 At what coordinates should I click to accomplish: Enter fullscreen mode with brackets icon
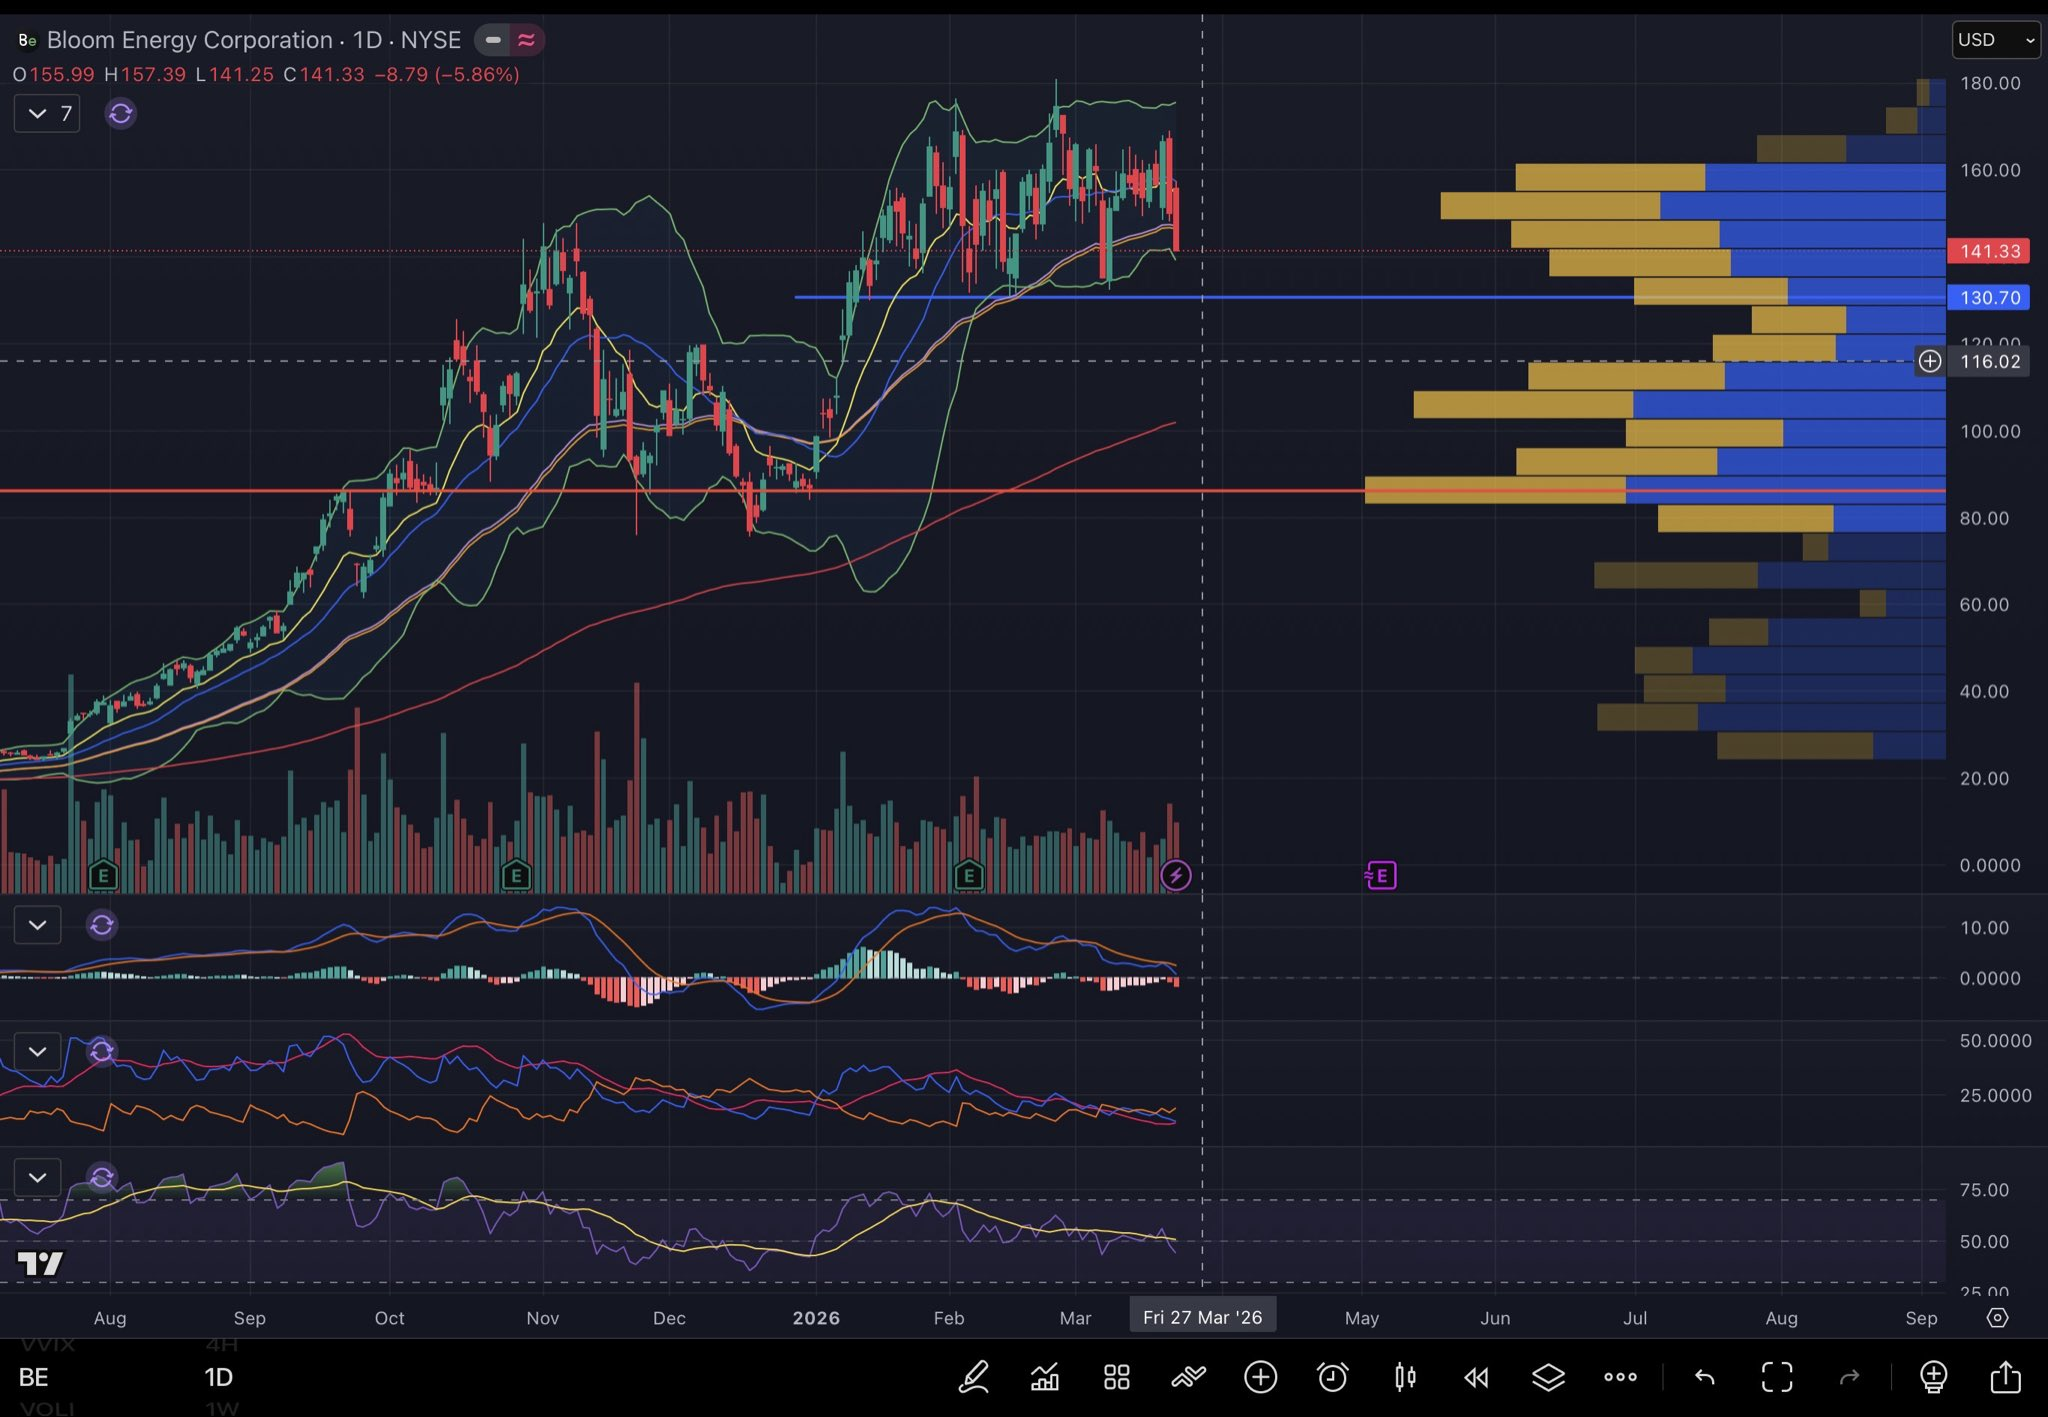tap(1777, 1377)
